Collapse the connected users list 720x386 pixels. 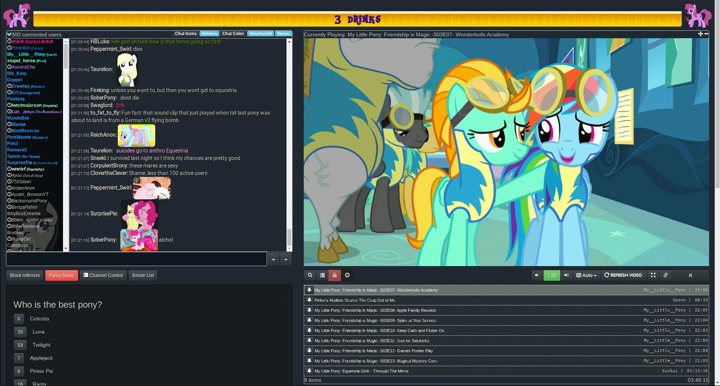coord(9,34)
